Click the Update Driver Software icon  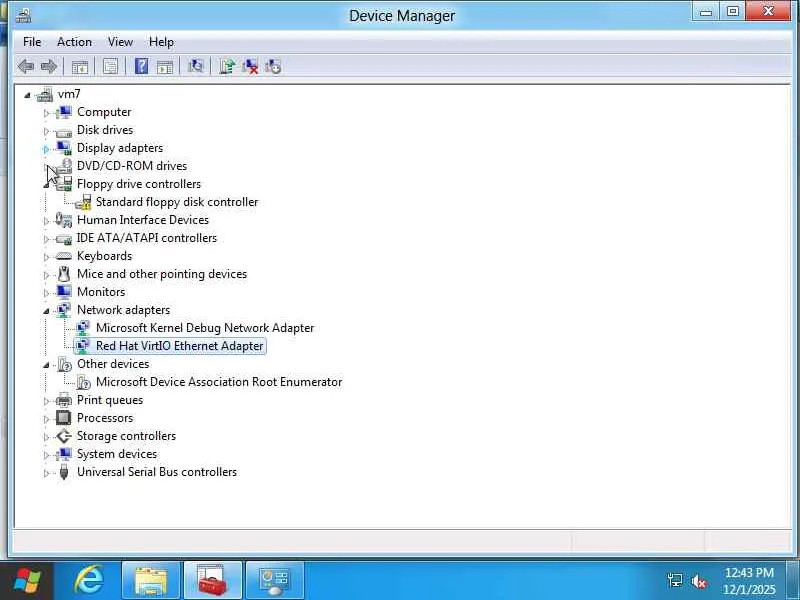coord(227,66)
